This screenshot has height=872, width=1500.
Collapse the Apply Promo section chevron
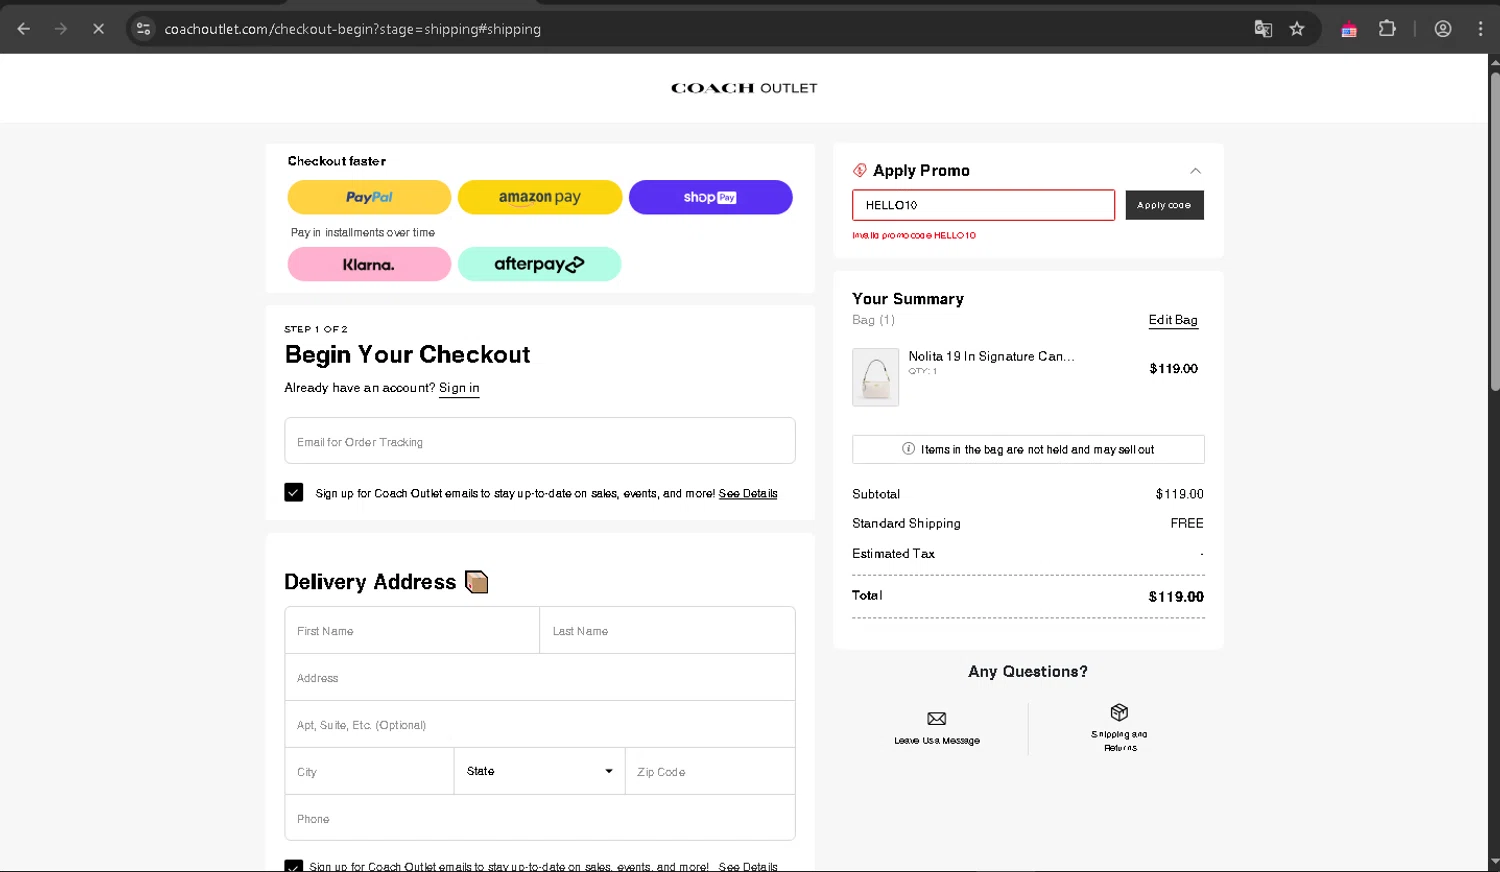tap(1195, 171)
